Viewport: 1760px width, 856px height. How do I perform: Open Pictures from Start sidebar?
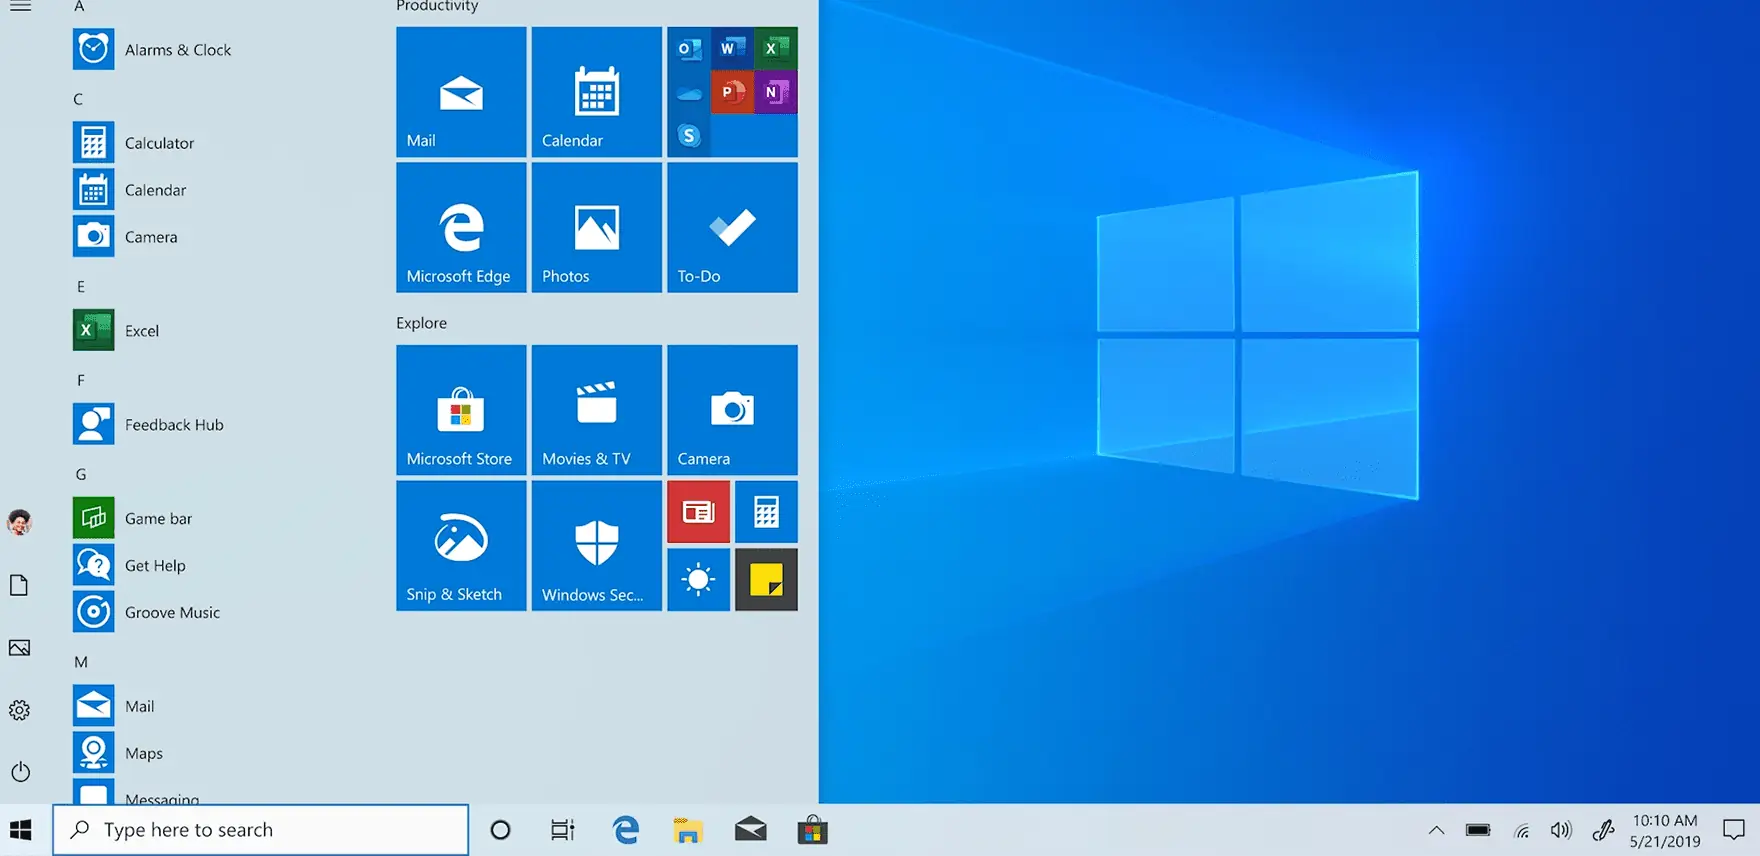click(x=20, y=648)
